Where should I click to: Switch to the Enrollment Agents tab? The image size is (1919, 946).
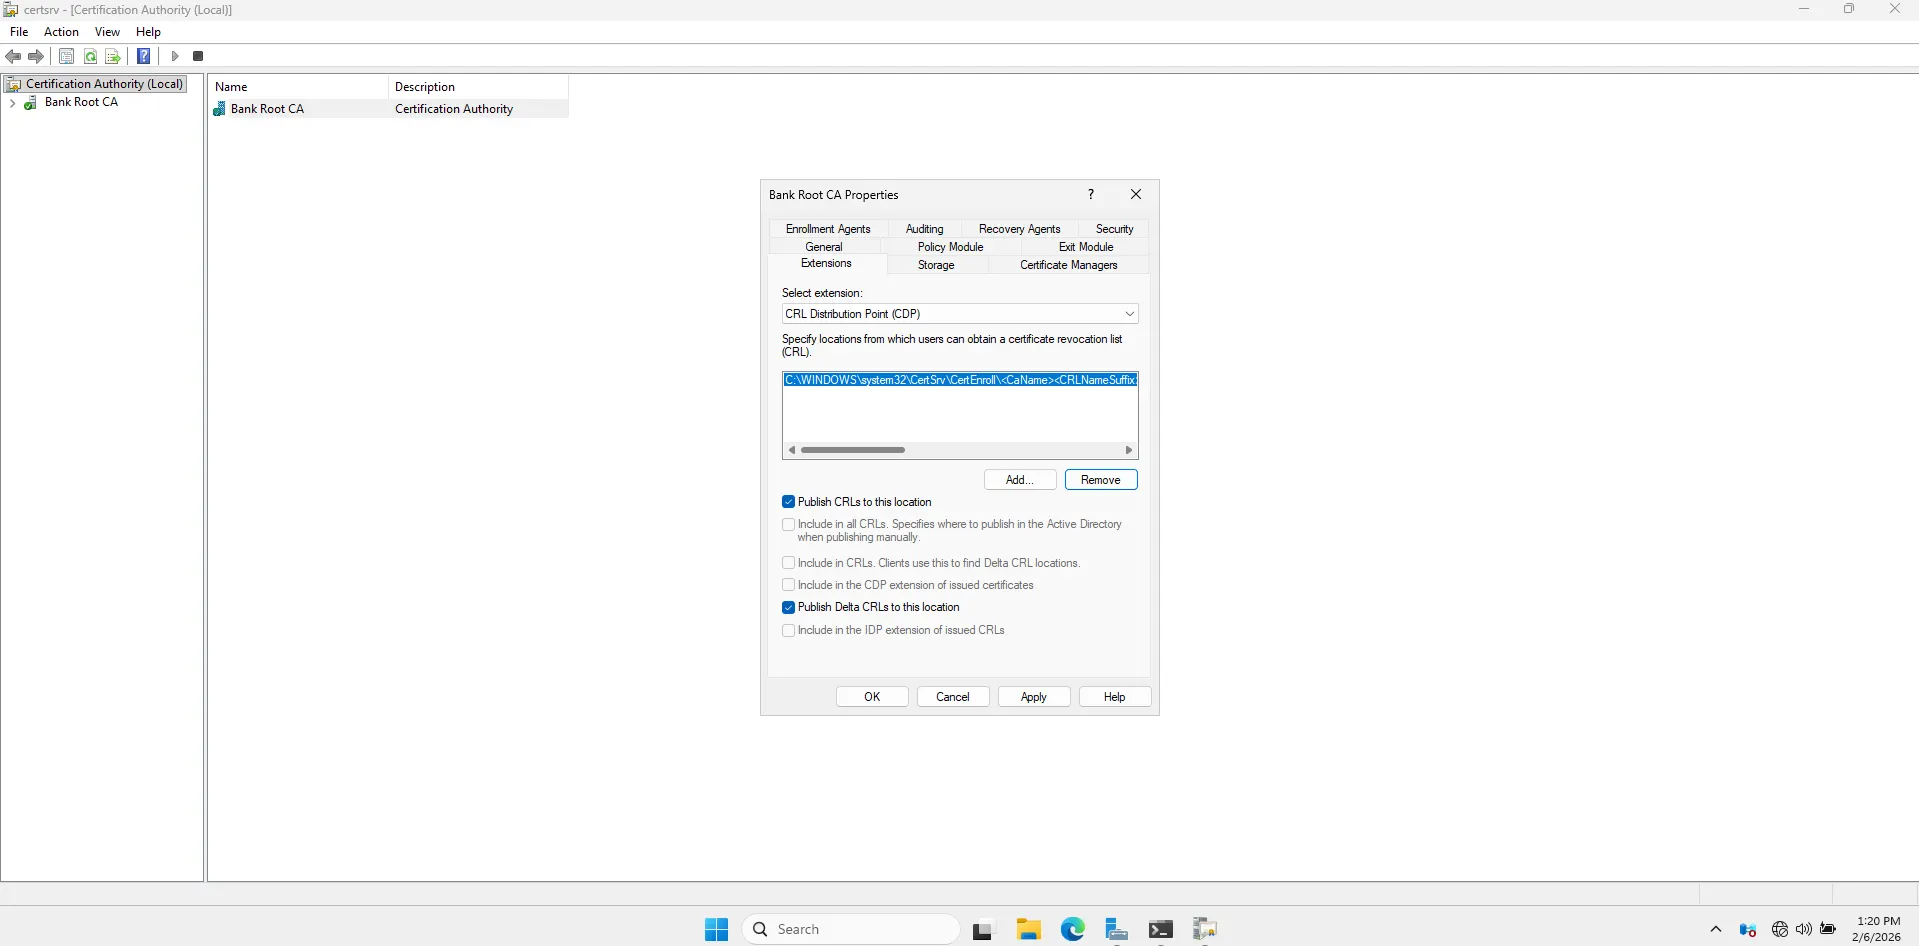(x=828, y=229)
